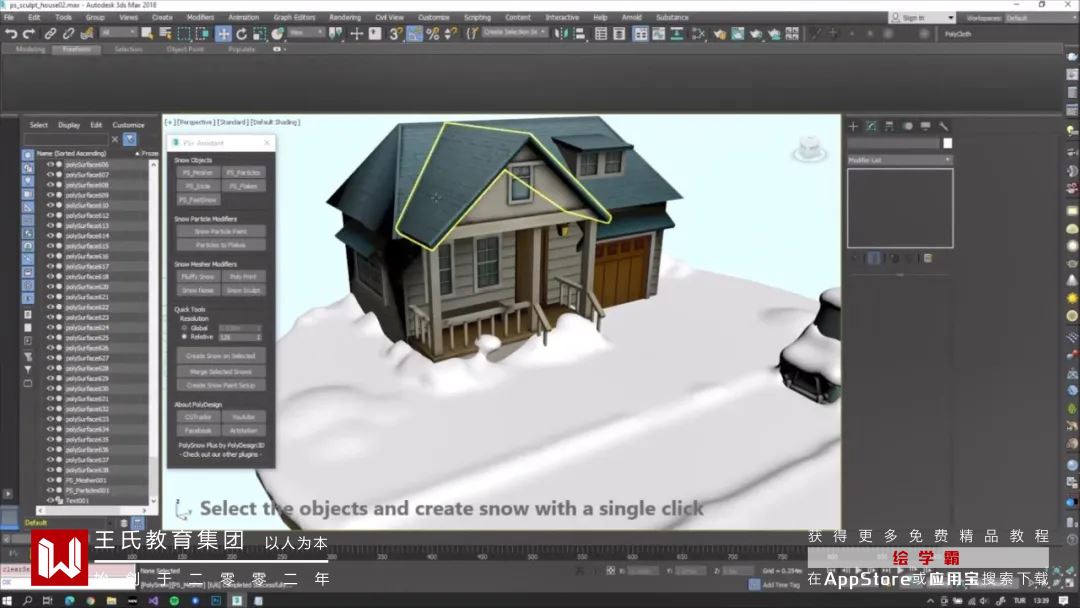Viewport: 1080px width, 608px height.
Task: Click the Create Snow on Selected button
Action: pyautogui.click(x=221, y=356)
